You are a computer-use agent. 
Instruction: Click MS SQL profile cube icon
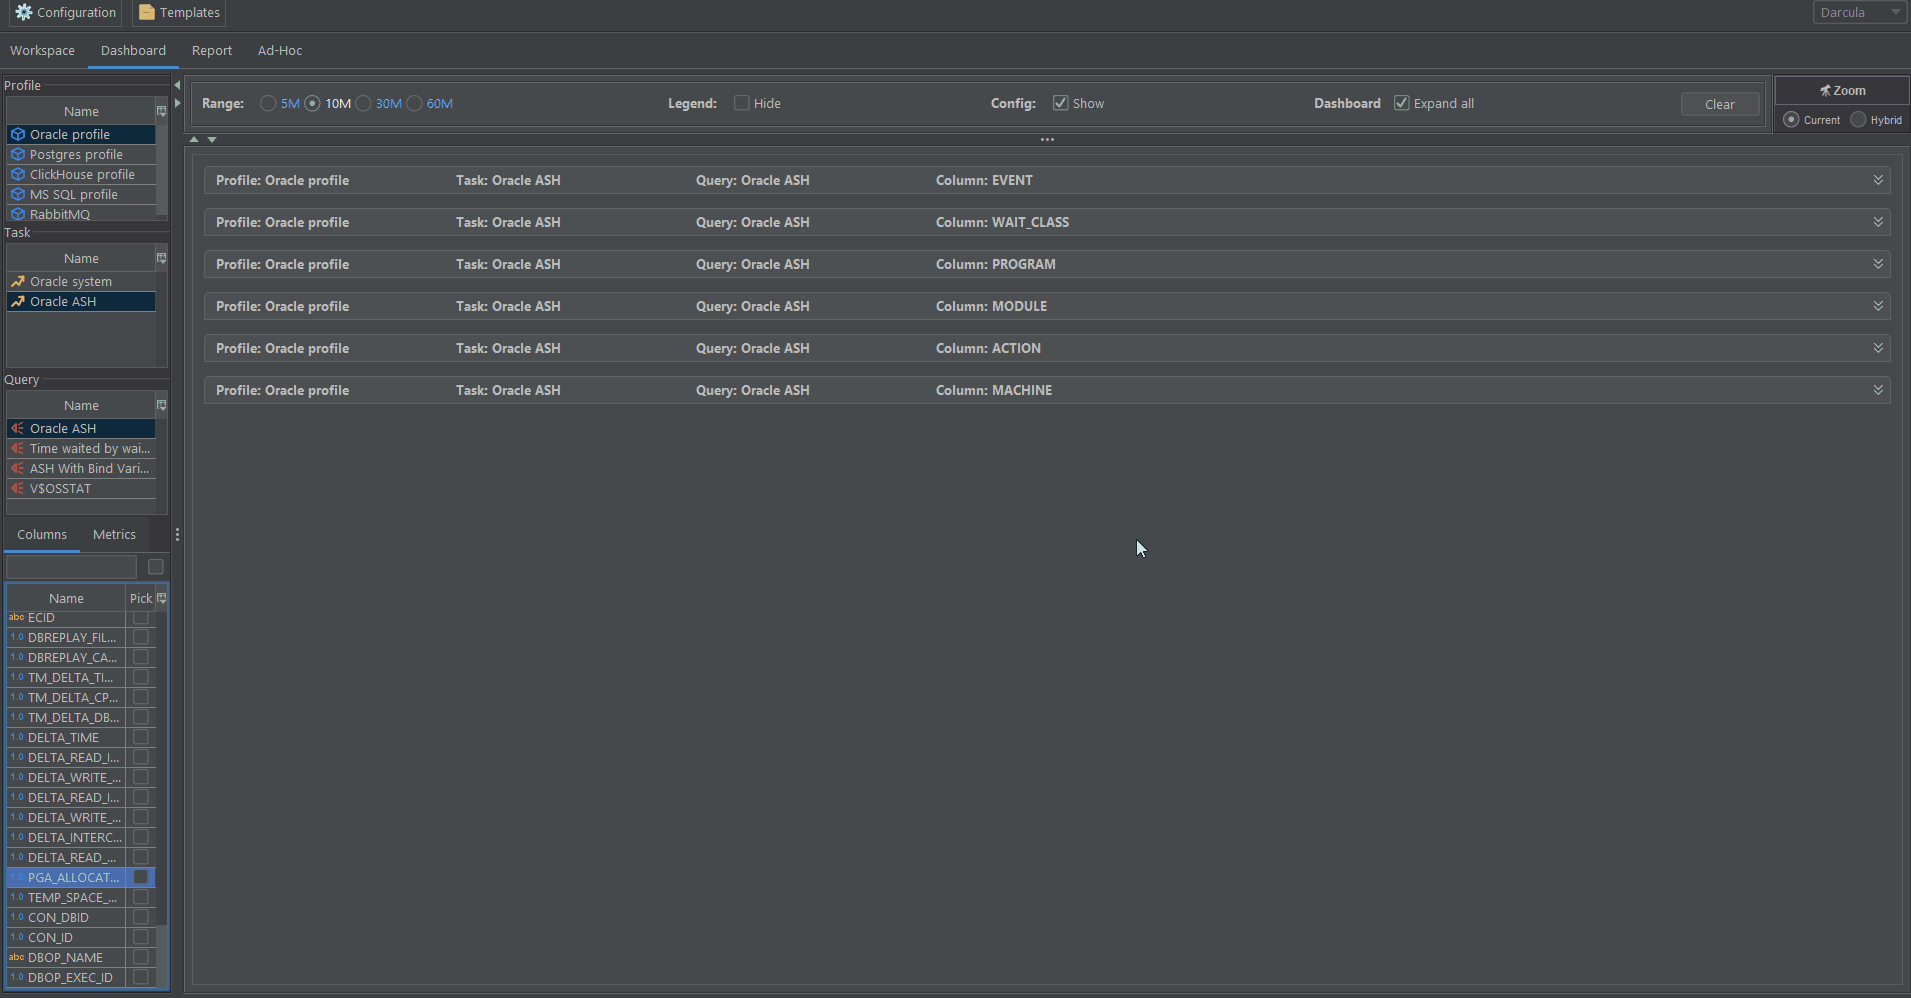tap(18, 194)
